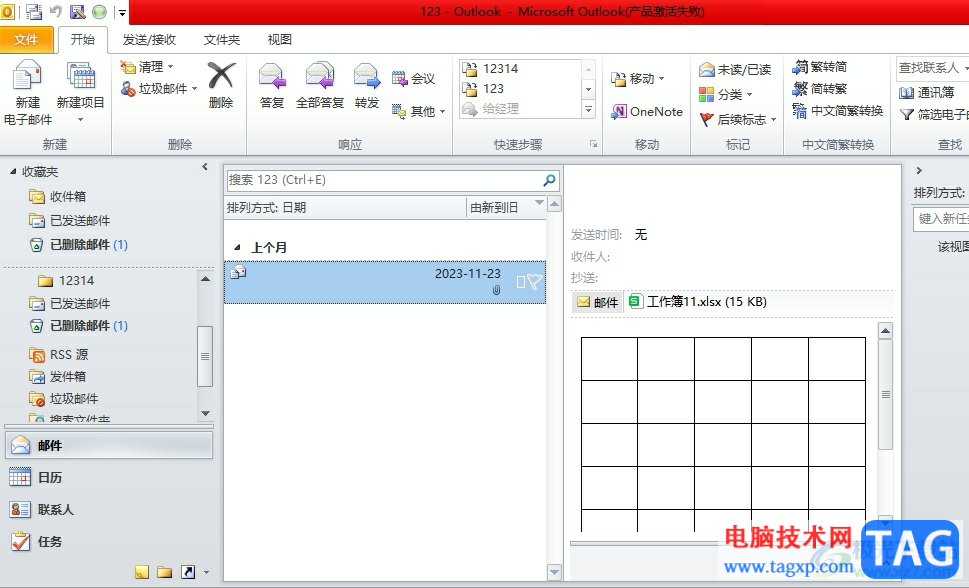Select the 12314 folder
969x588 pixels.
[x=67, y=281]
